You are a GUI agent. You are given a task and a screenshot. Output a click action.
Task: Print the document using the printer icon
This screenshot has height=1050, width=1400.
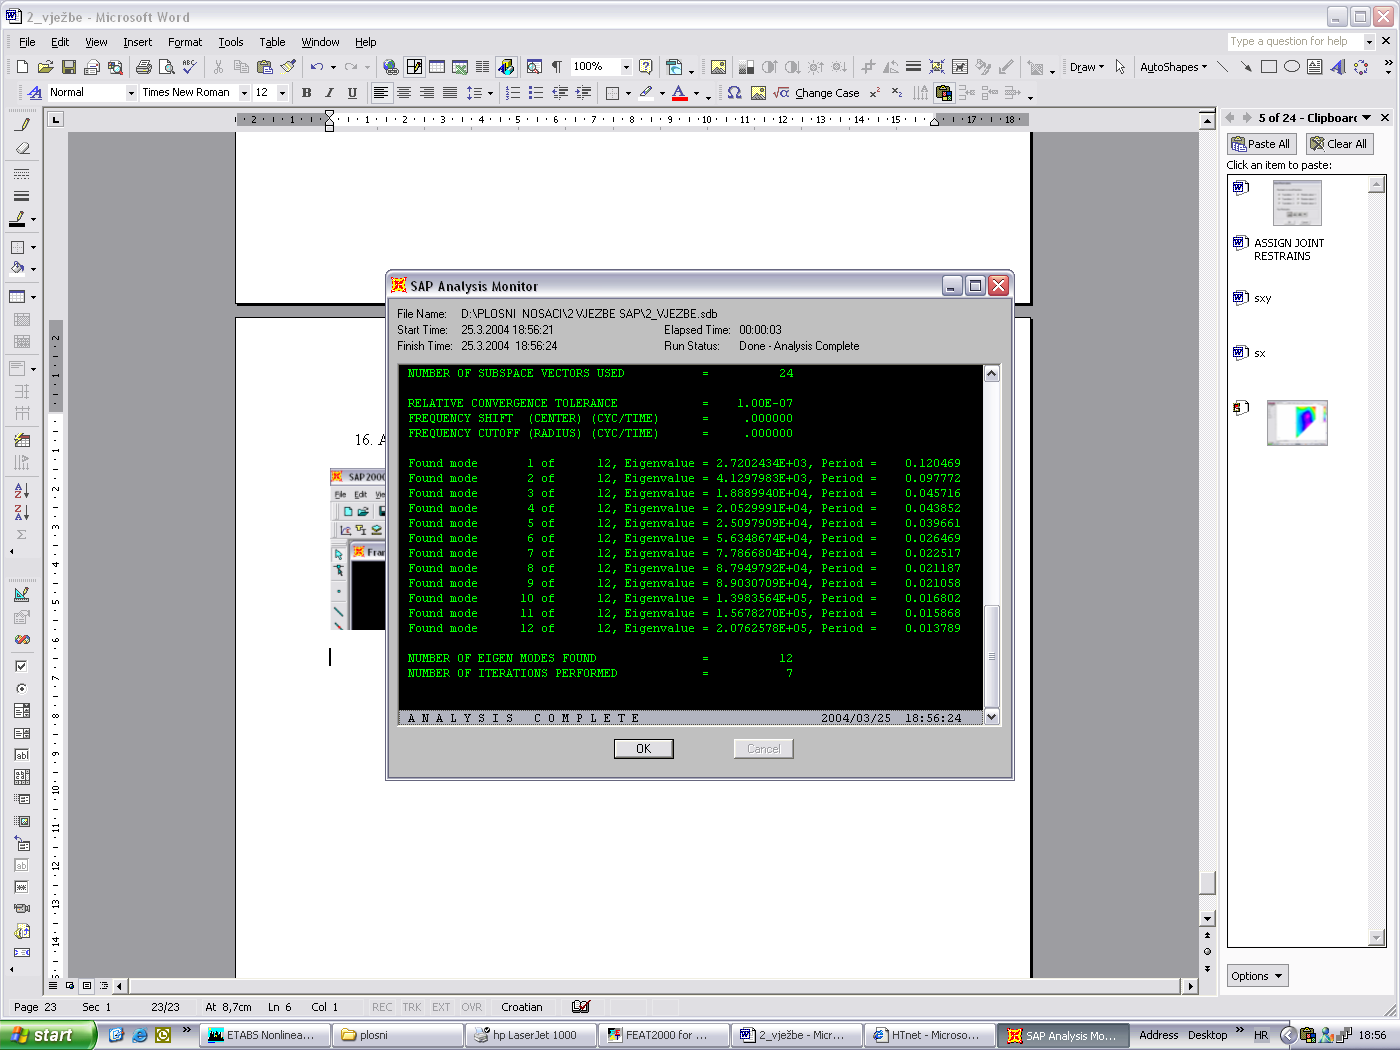[x=143, y=67]
